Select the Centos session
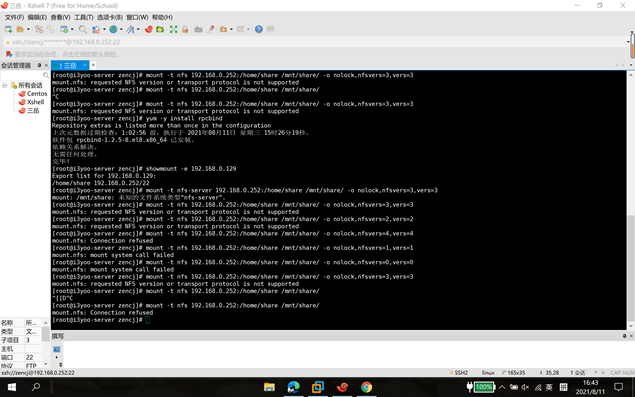 pyautogui.click(x=33, y=94)
